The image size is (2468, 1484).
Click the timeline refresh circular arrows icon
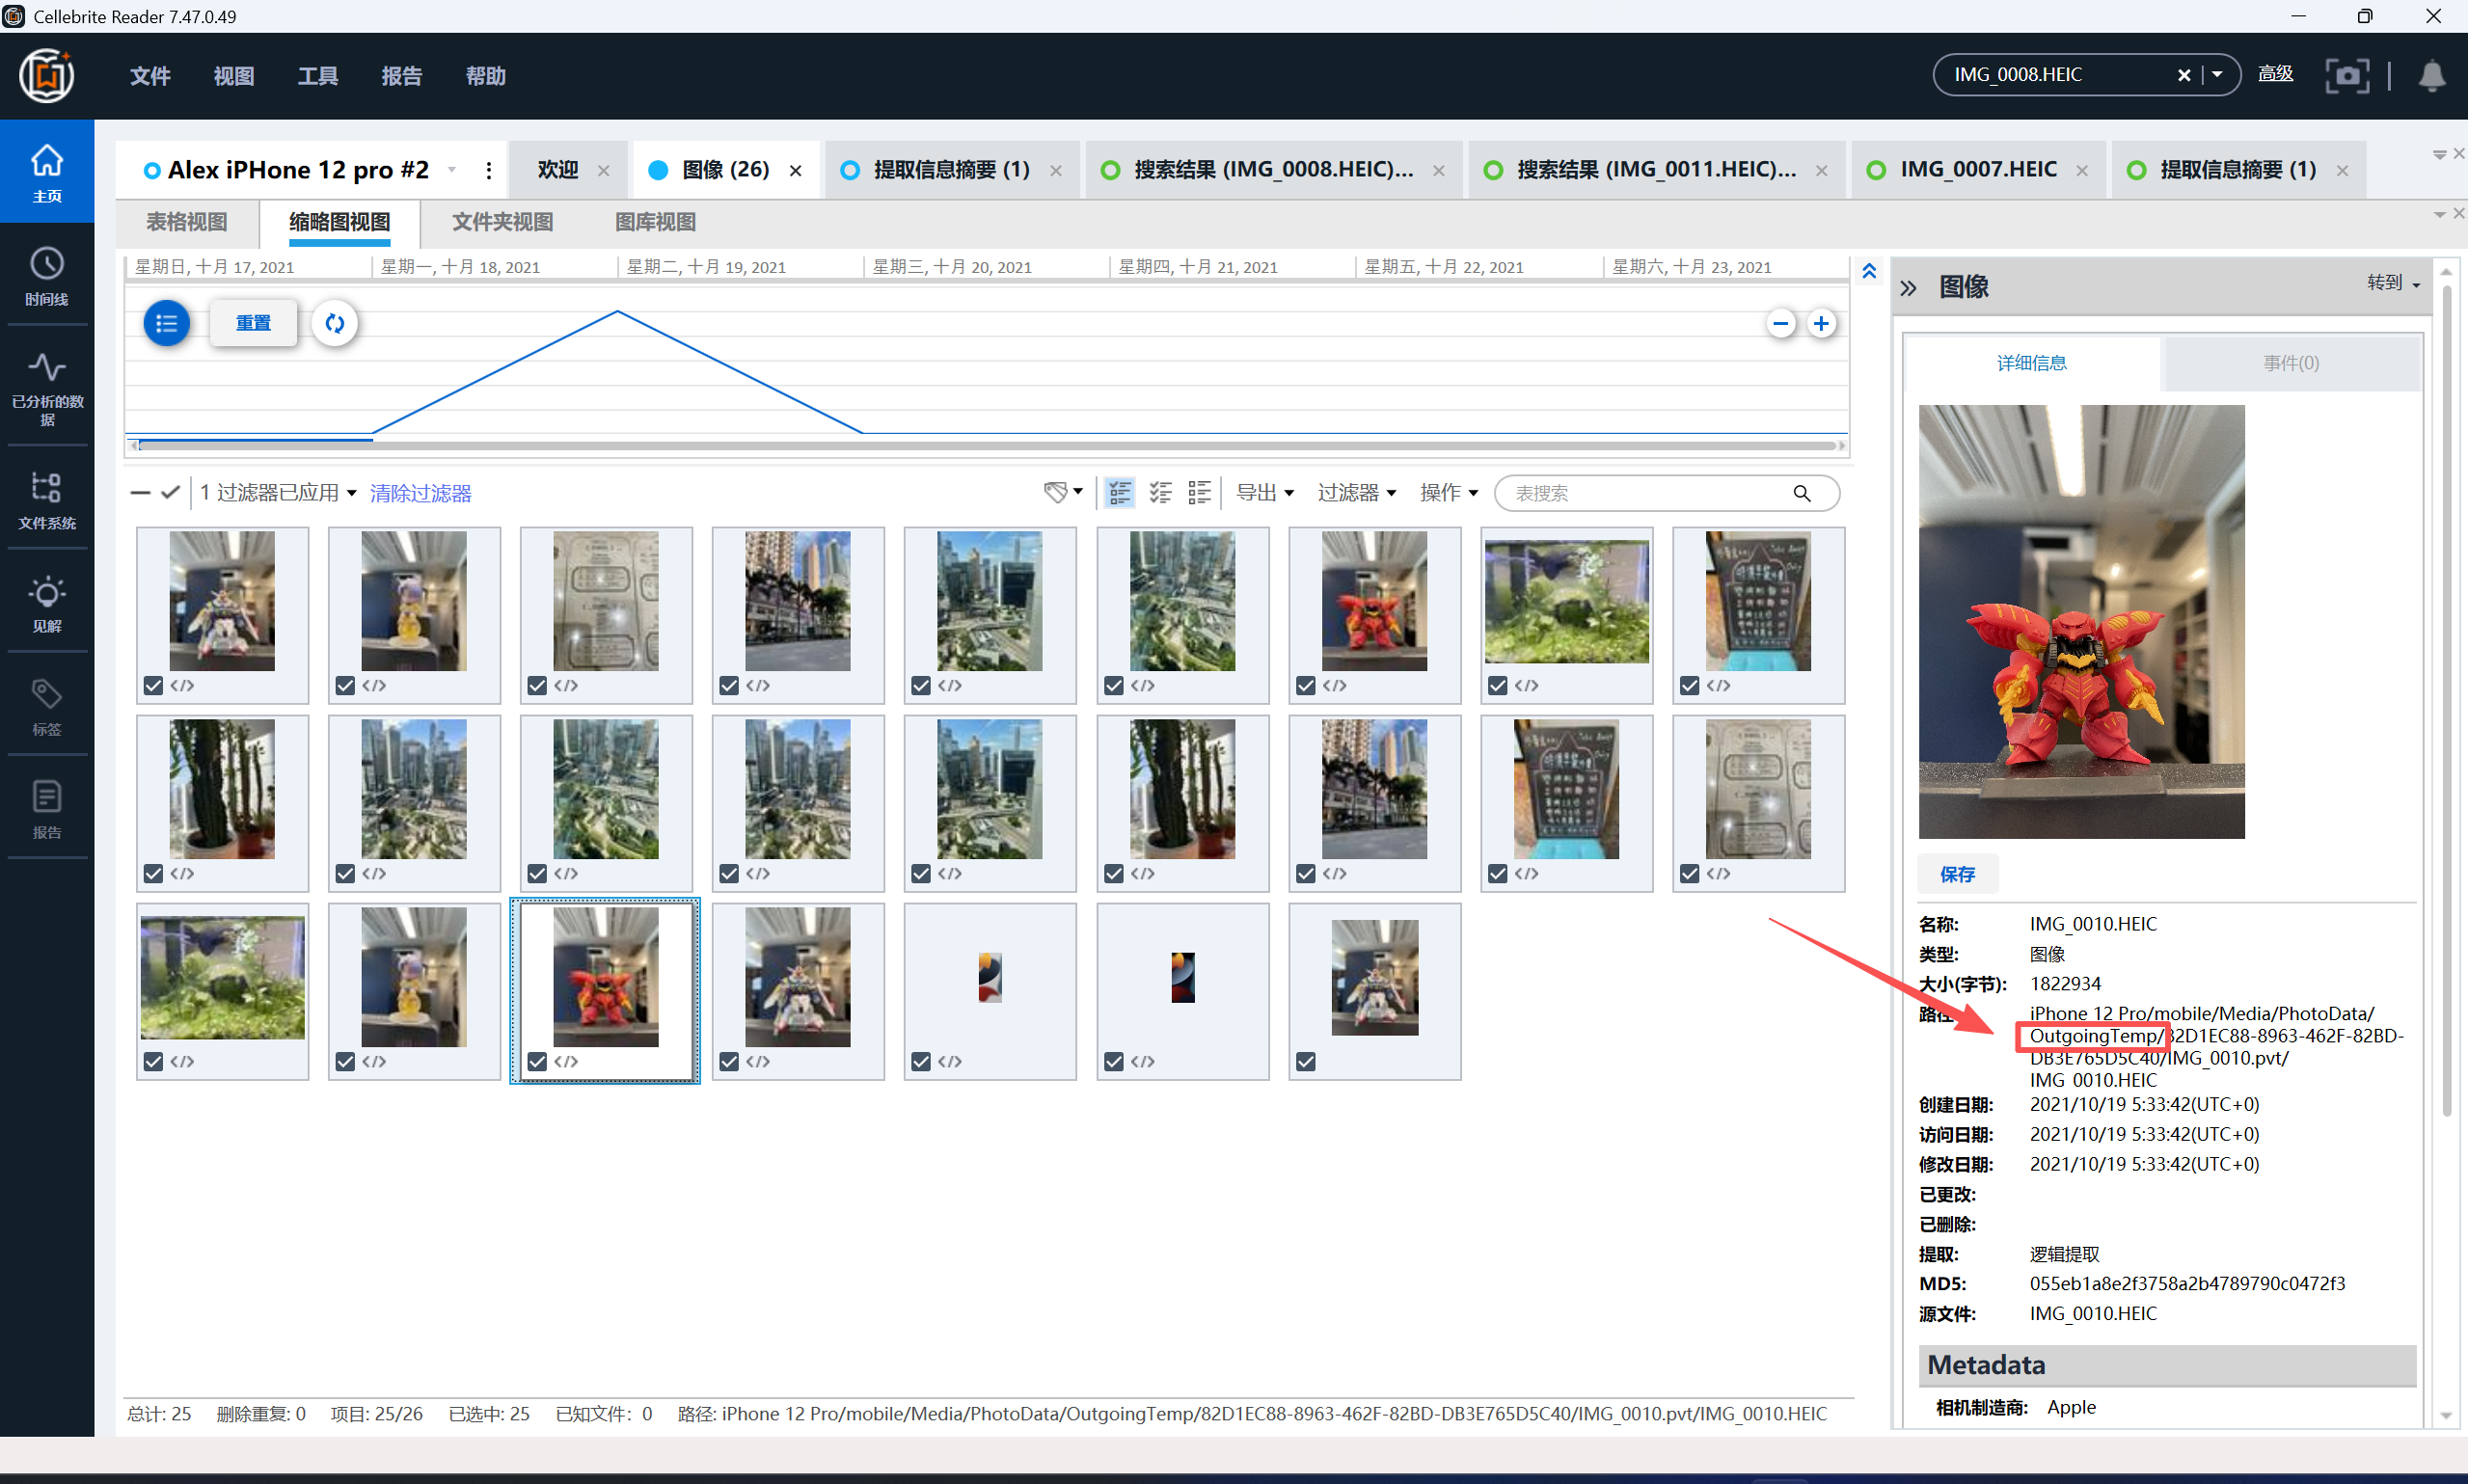pos(335,323)
